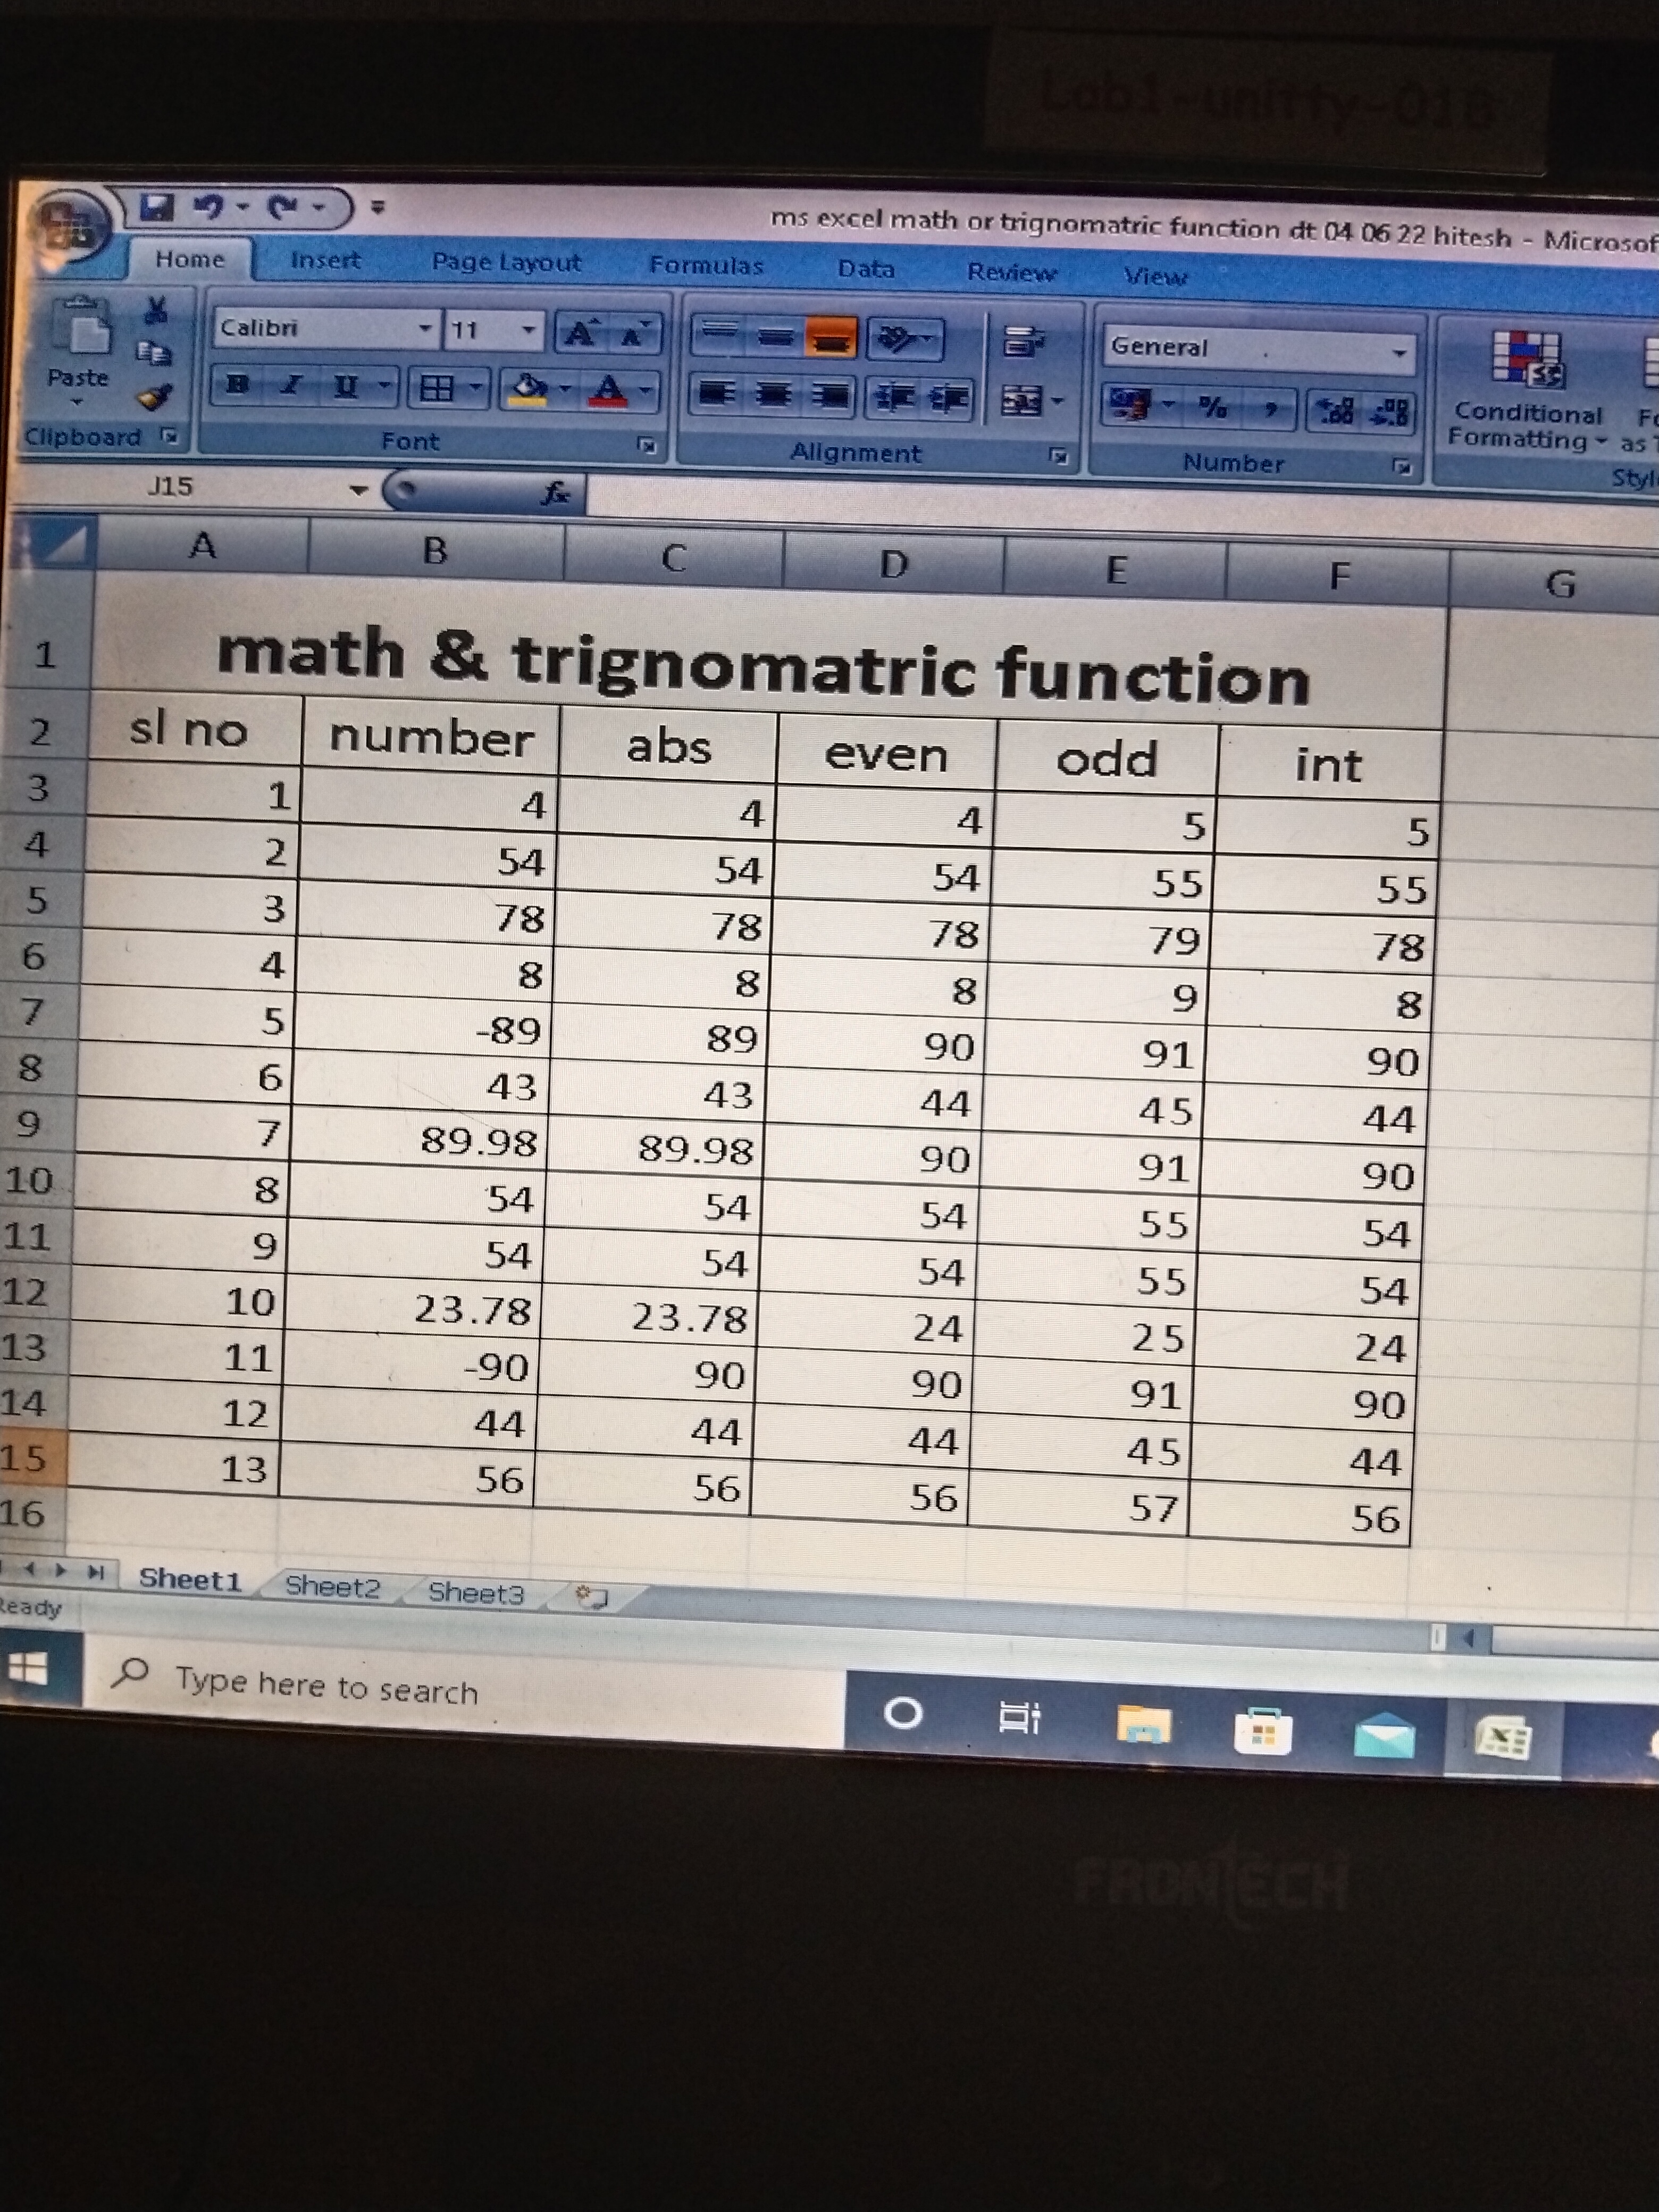Toggle Bold formatting

[237, 384]
